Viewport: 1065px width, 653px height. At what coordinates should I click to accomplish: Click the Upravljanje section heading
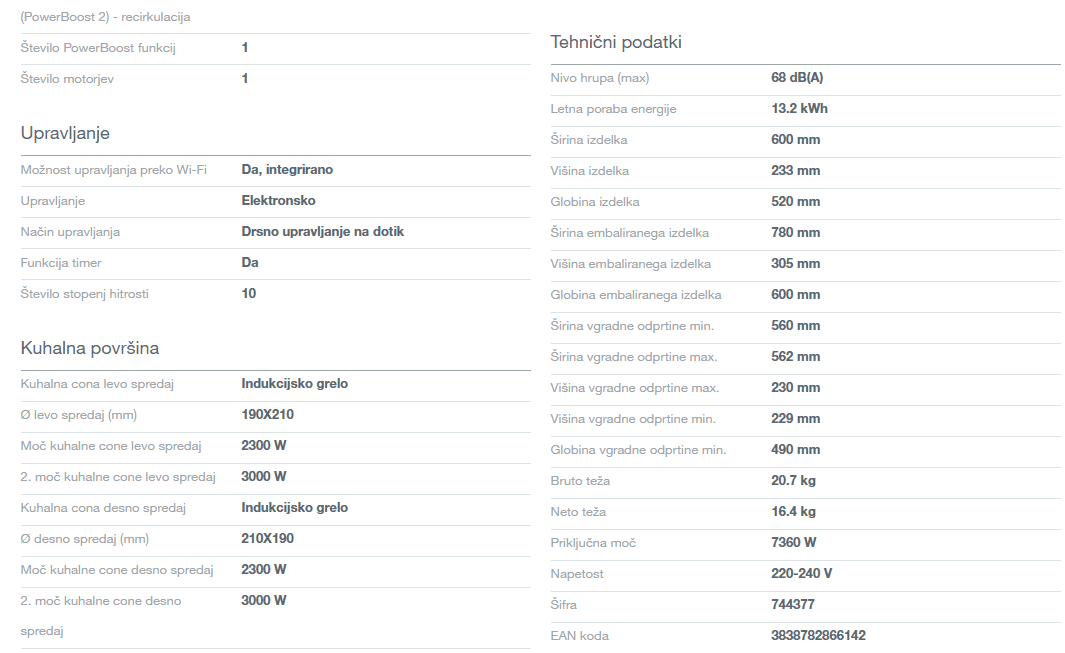[x=65, y=133]
